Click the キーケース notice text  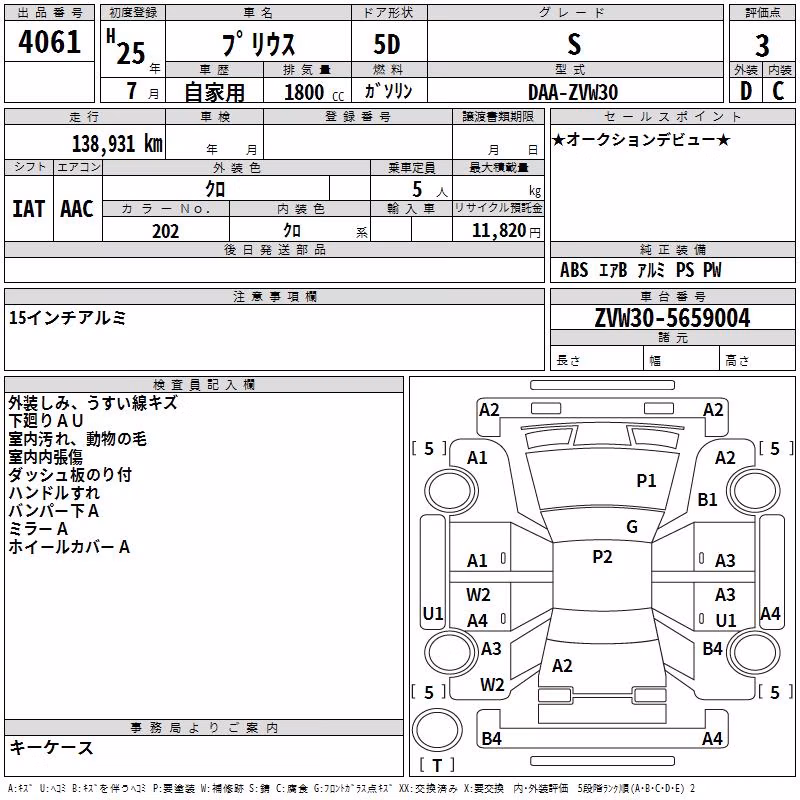tap(51, 747)
